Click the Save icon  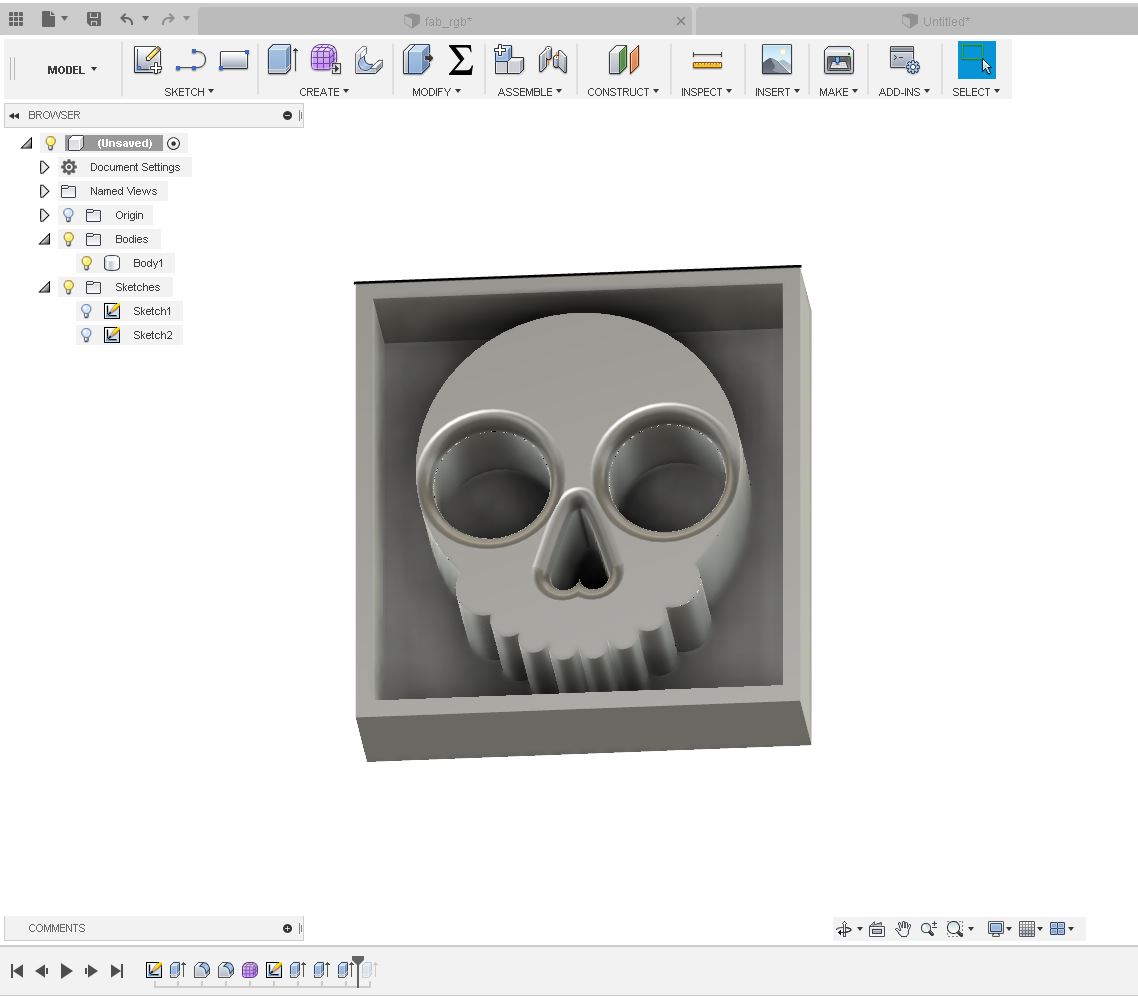click(94, 19)
